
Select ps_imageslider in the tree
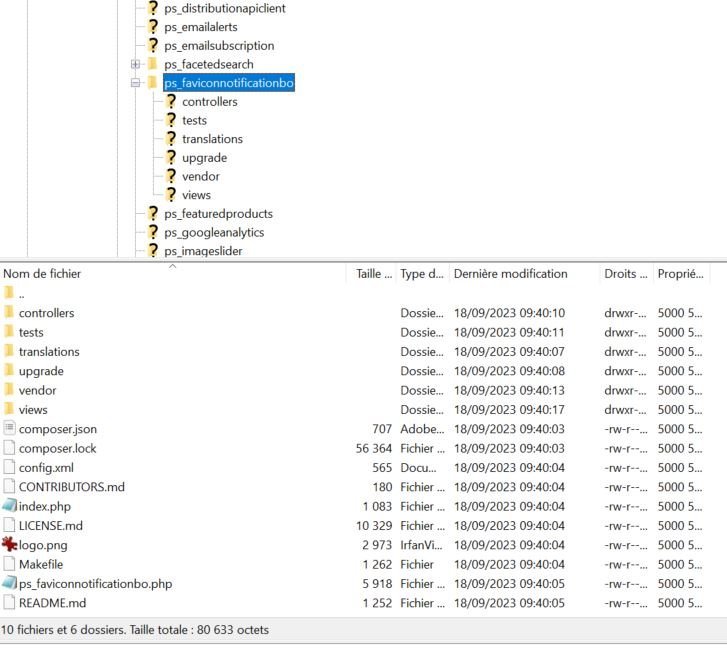(203, 251)
